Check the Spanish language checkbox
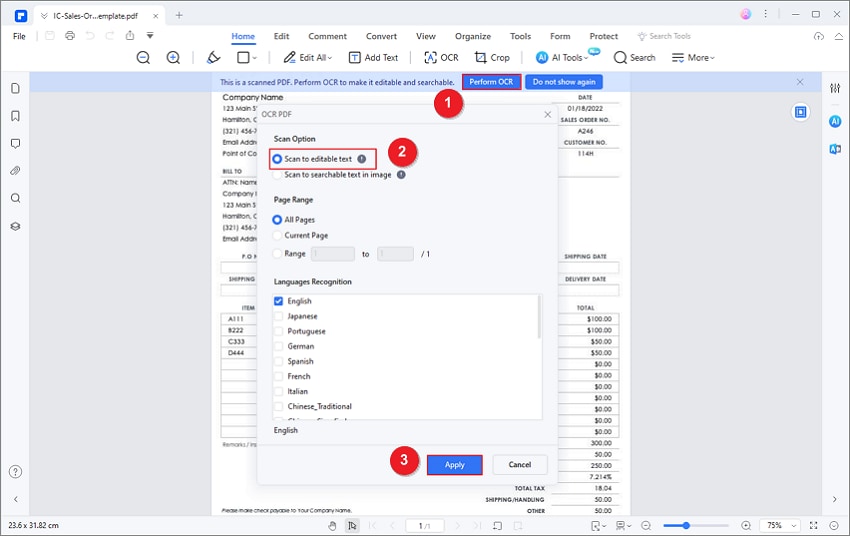The width and height of the screenshot is (850, 536). (x=279, y=361)
